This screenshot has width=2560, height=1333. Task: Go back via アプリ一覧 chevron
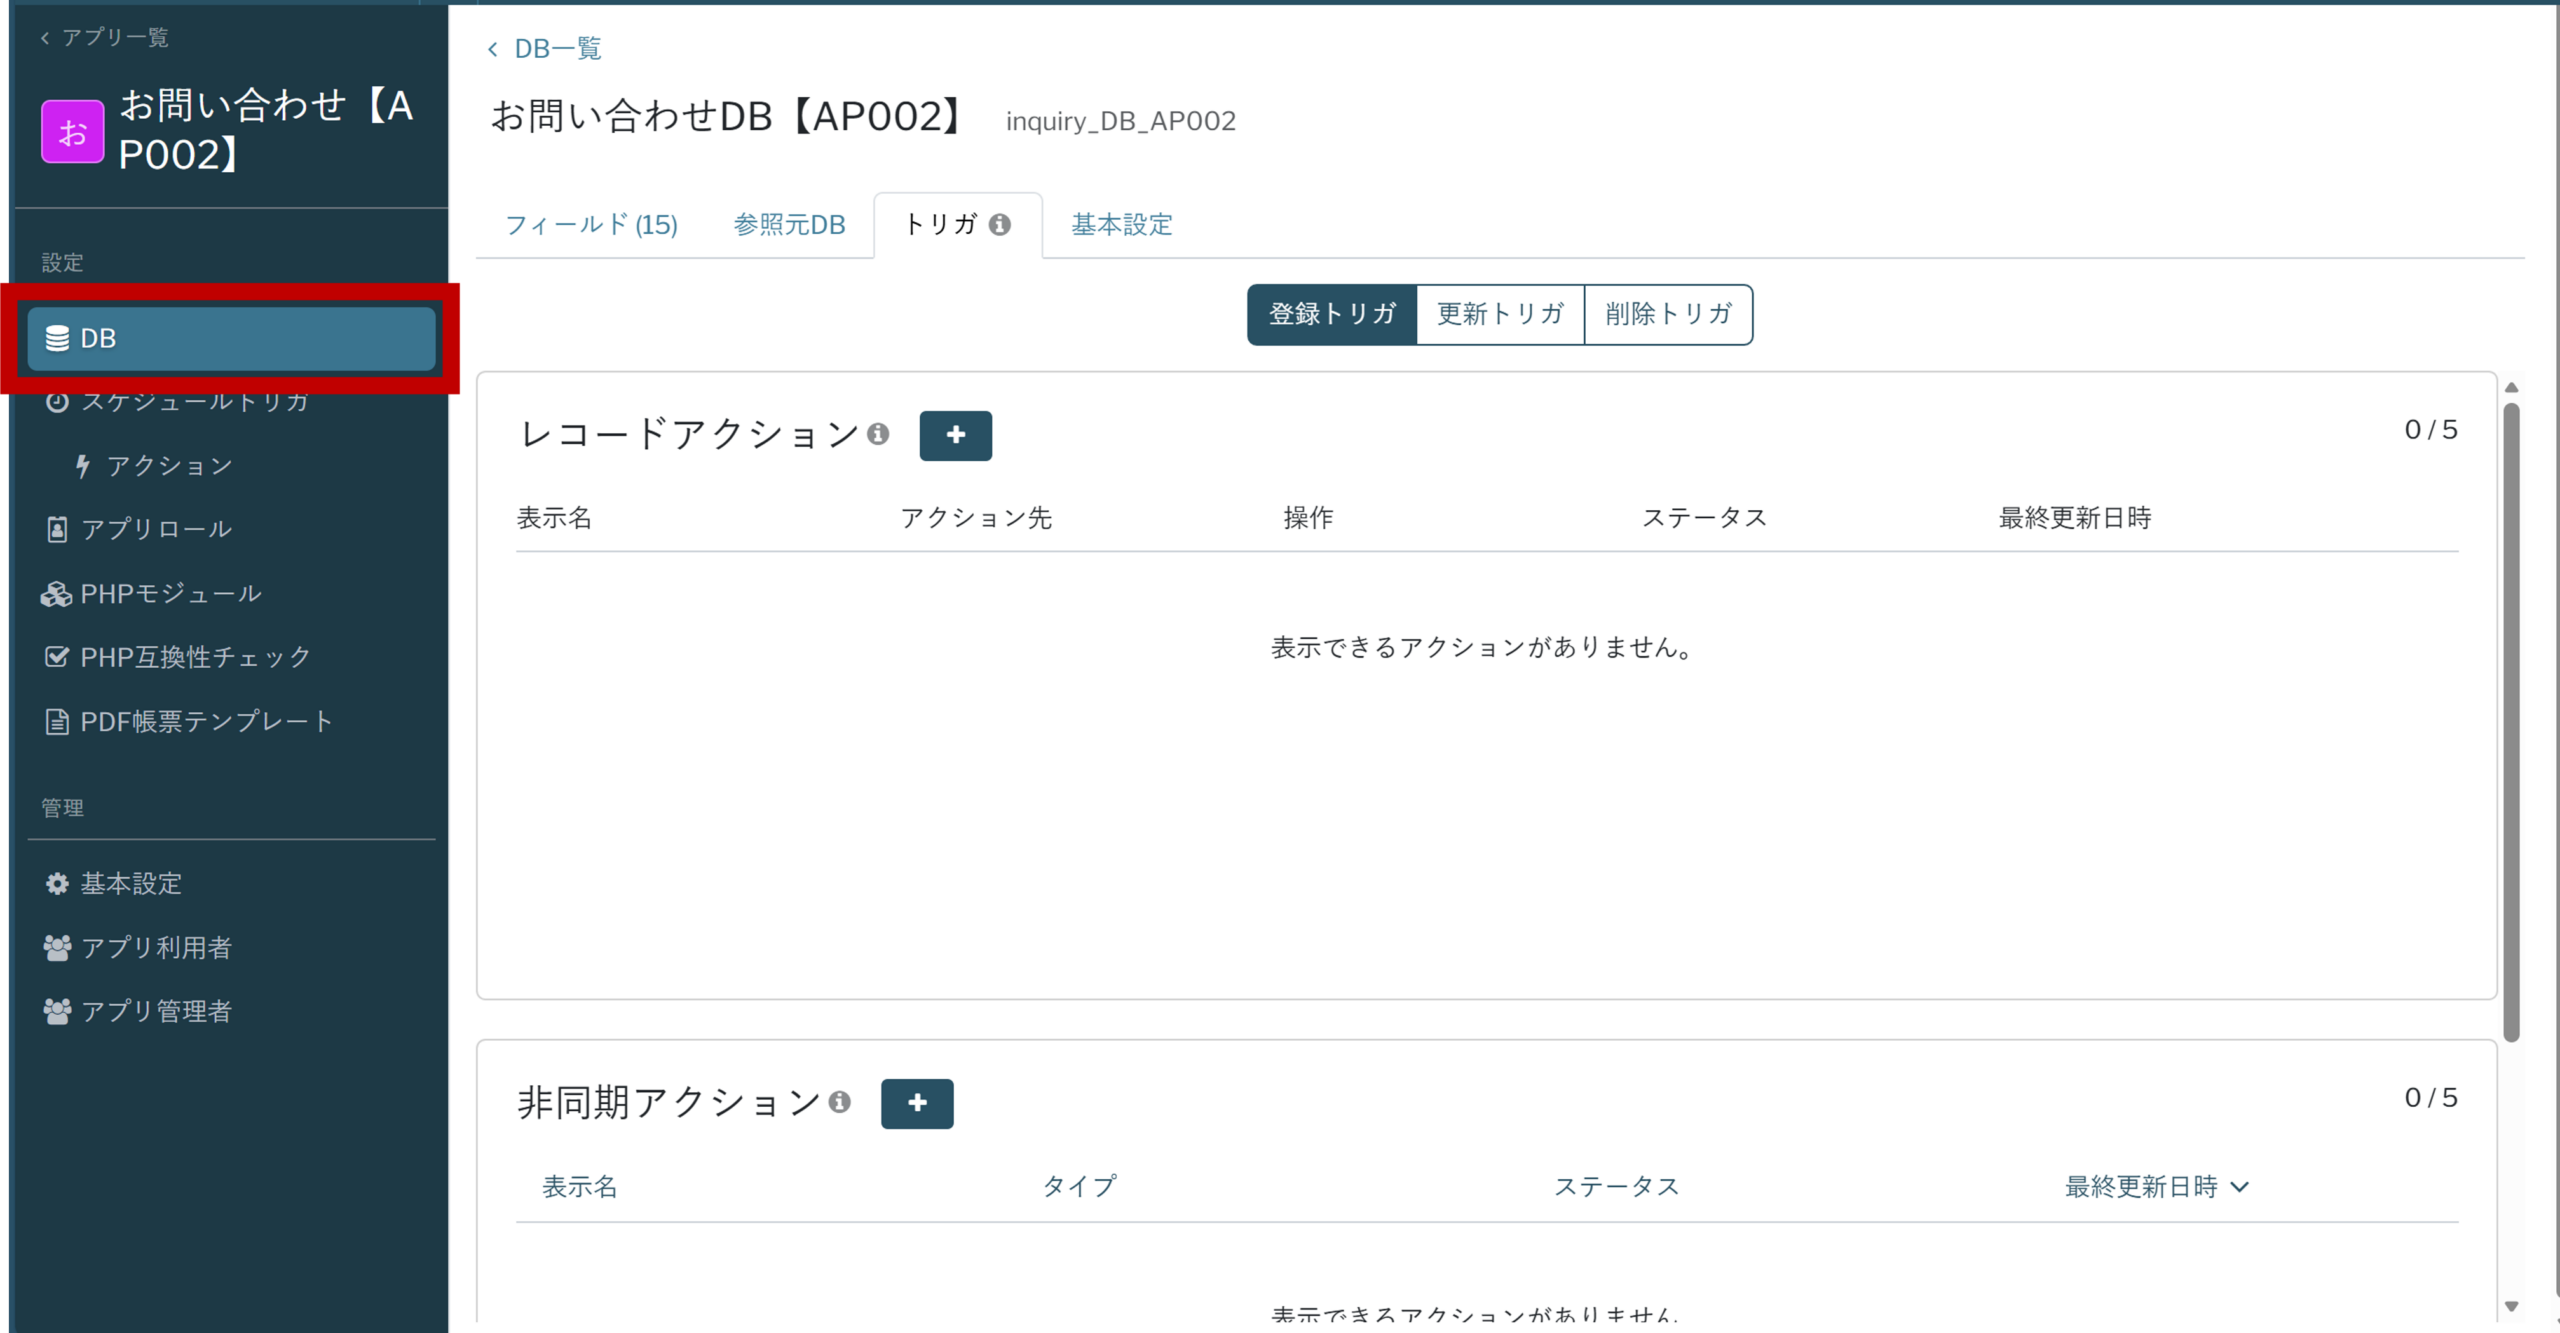tap(46, 38)
